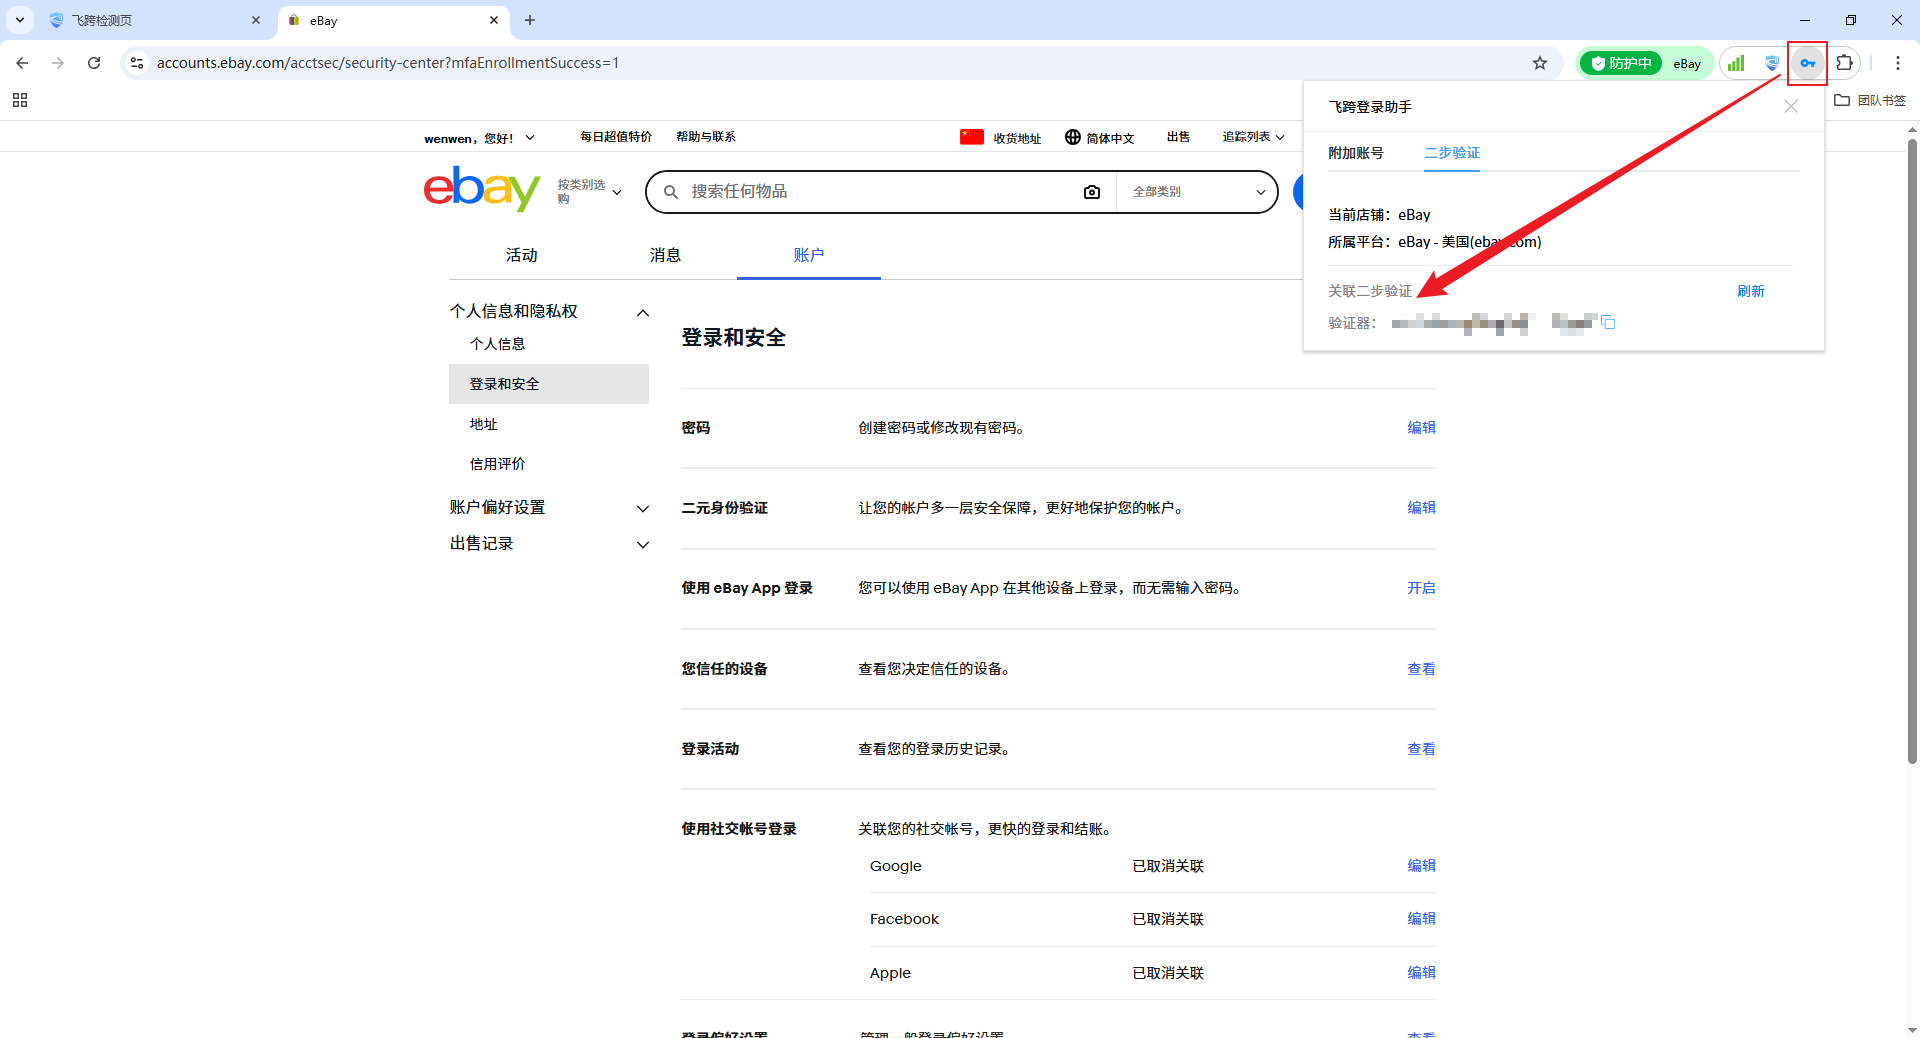The width and height of the screenshot is (1920, 1038).
Task: Open the 团队书签 bookmarks folder
Action: click(x=1870, y=100)
